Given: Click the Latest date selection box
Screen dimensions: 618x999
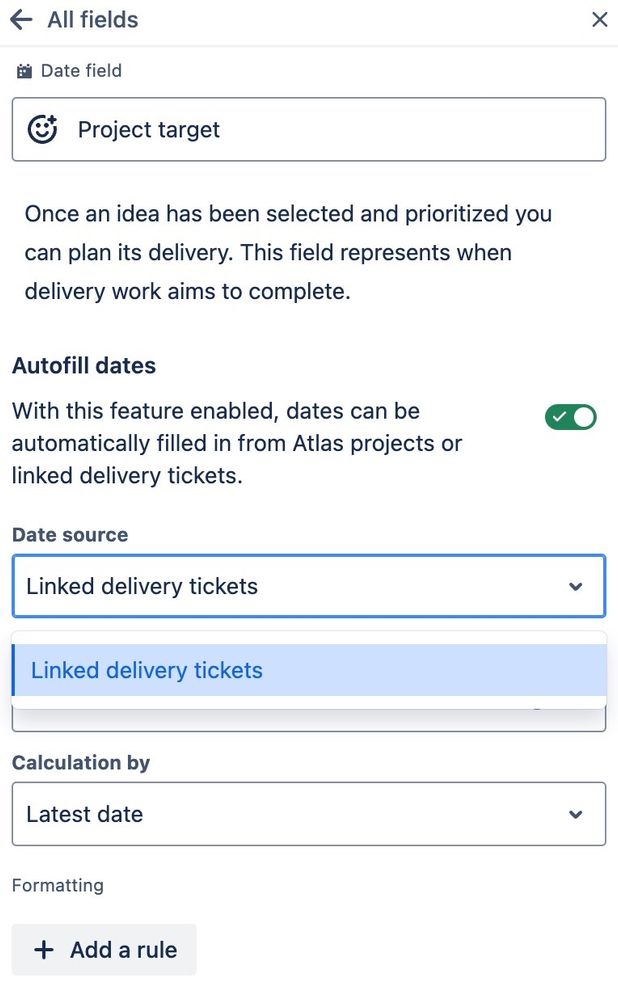Looking at the screenshot, I should click(x=308, y=814).
